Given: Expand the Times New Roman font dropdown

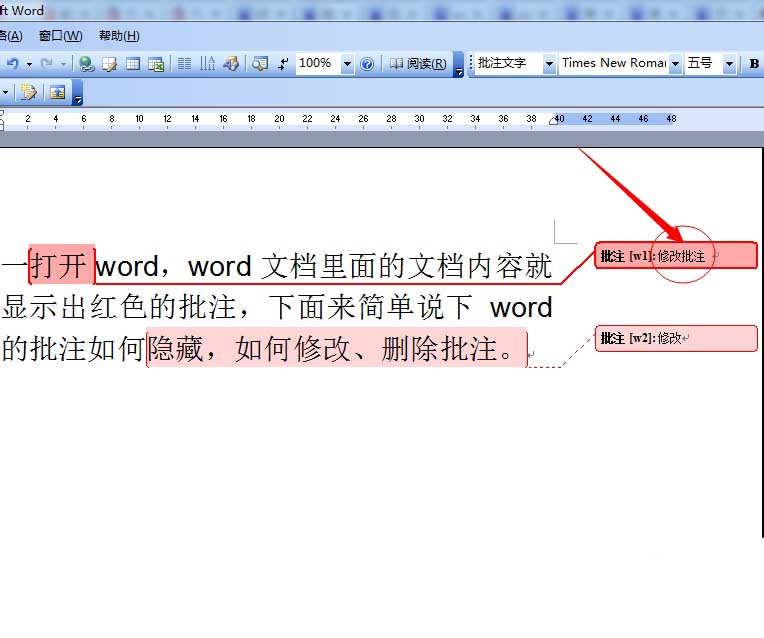Looking at the screenshot, I should pyautogui.click(x=675, y=64).
